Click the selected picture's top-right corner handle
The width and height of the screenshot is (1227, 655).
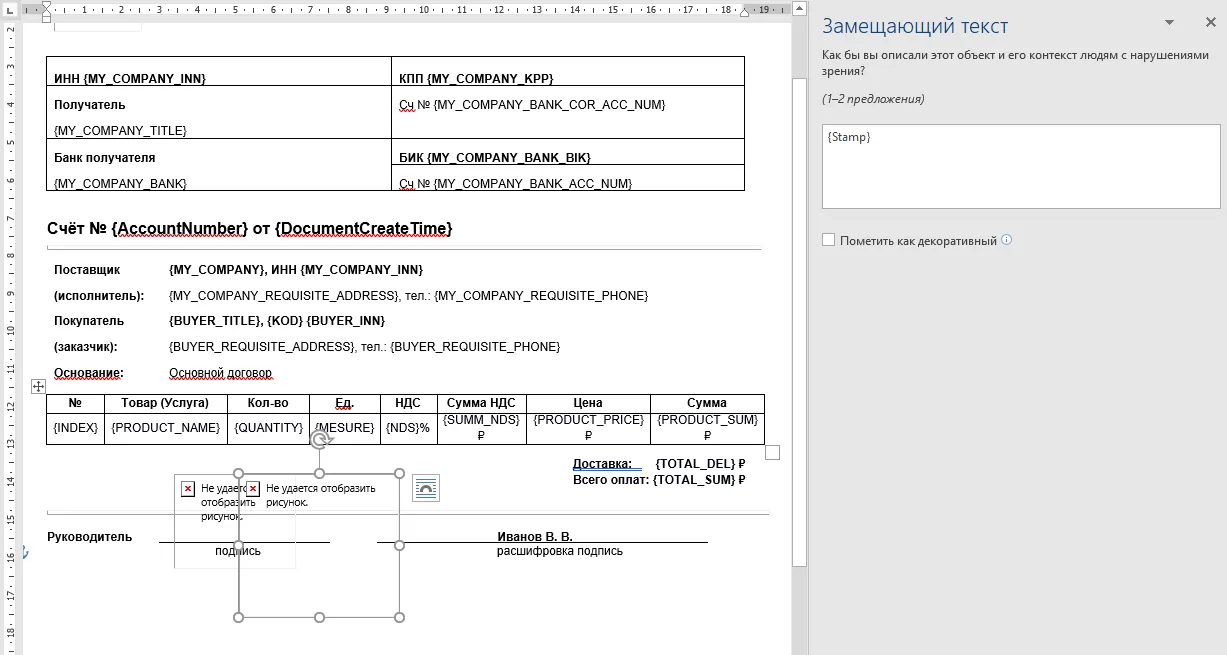(x=399, y=473)
